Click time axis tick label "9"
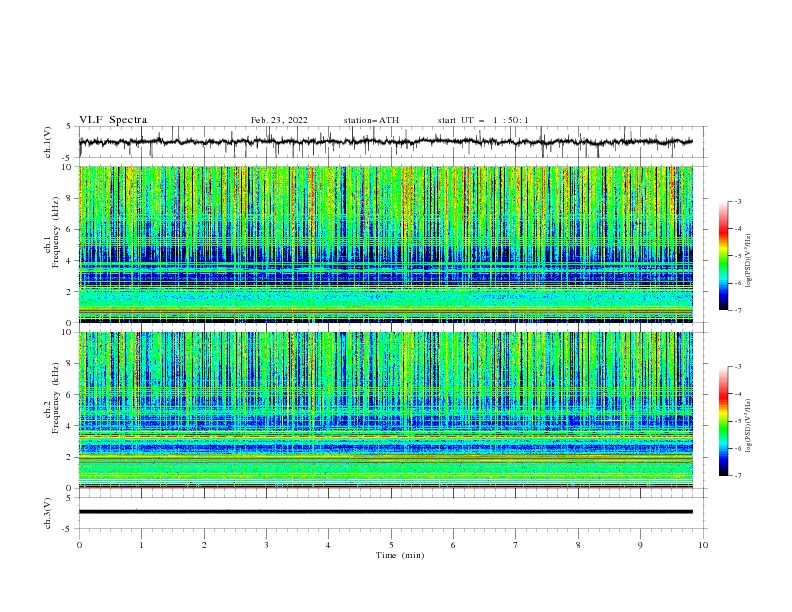792x612 pixels. point(640,545)
